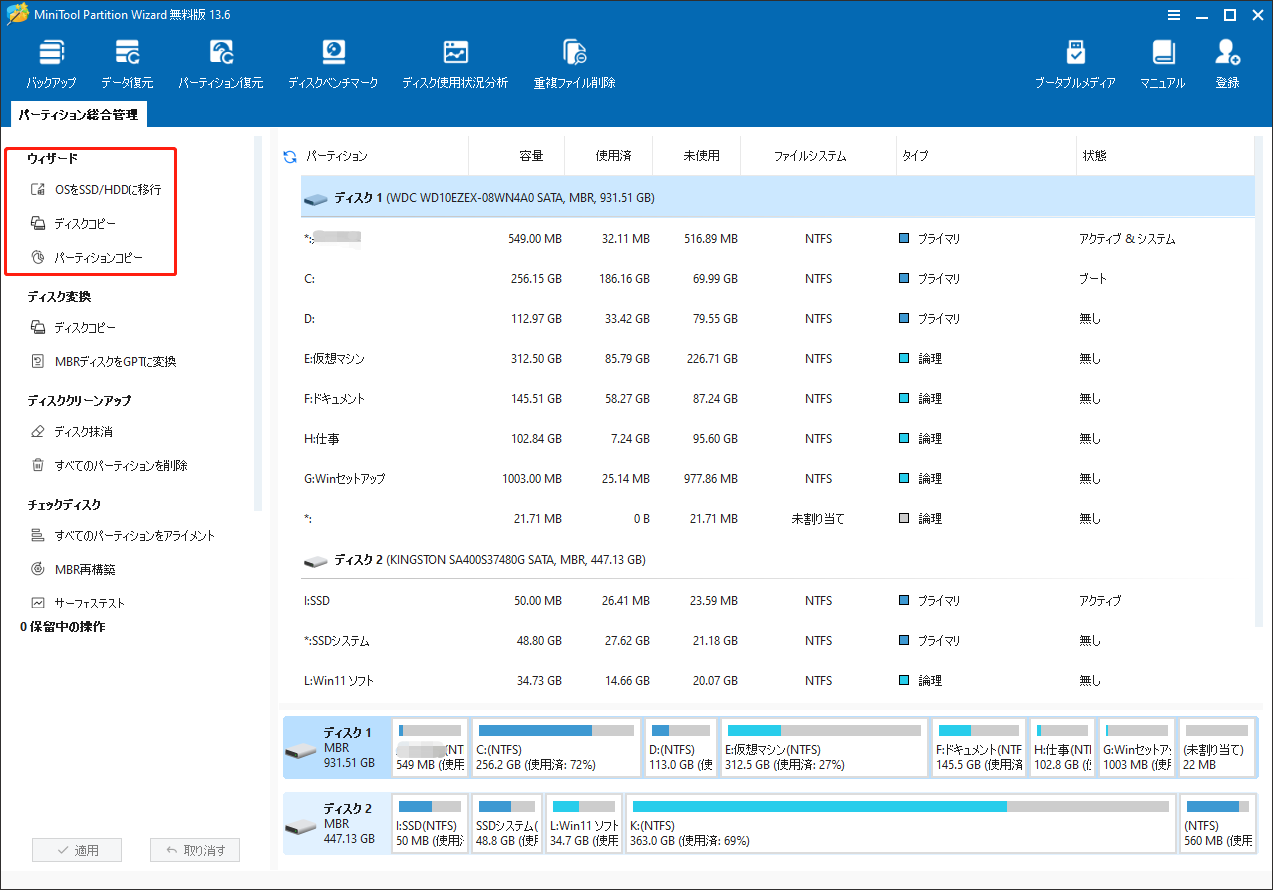
Task: Sort by the 使用済 column header
Action: [x=615, y=156]
